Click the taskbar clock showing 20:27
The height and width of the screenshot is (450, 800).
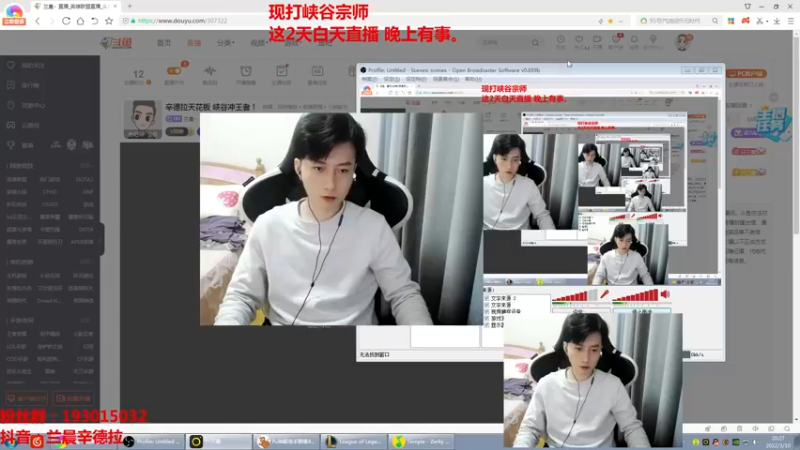(778, 442)
